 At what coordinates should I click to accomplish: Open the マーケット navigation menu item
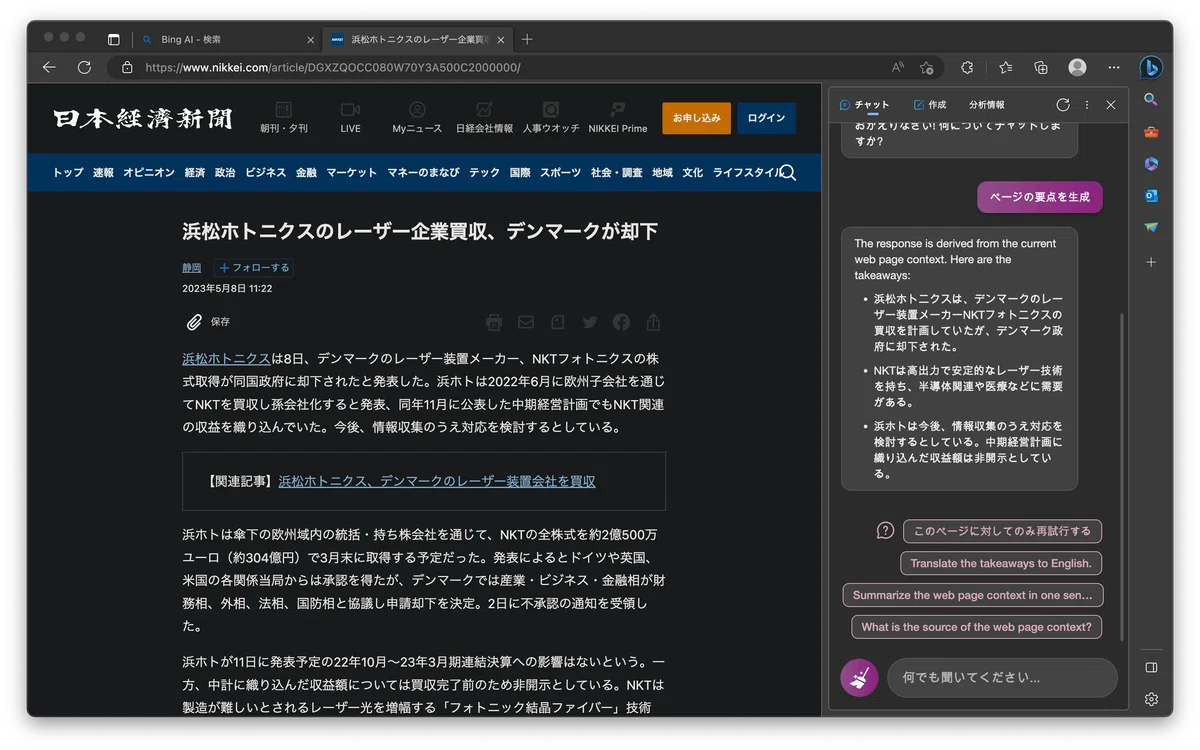coord(351,172)
